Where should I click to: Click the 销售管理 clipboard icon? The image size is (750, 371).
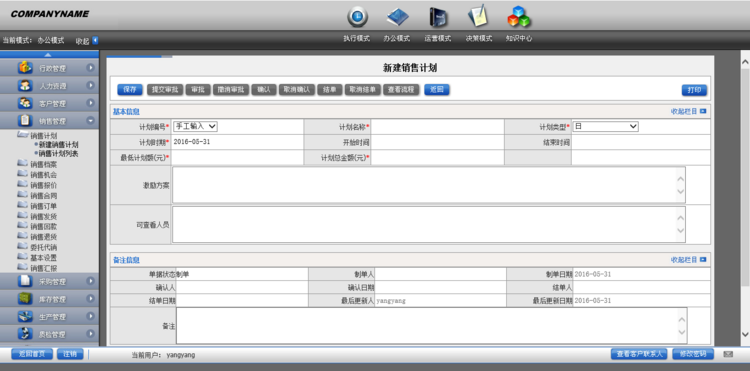pyautogui.click(x=25, y=120)
